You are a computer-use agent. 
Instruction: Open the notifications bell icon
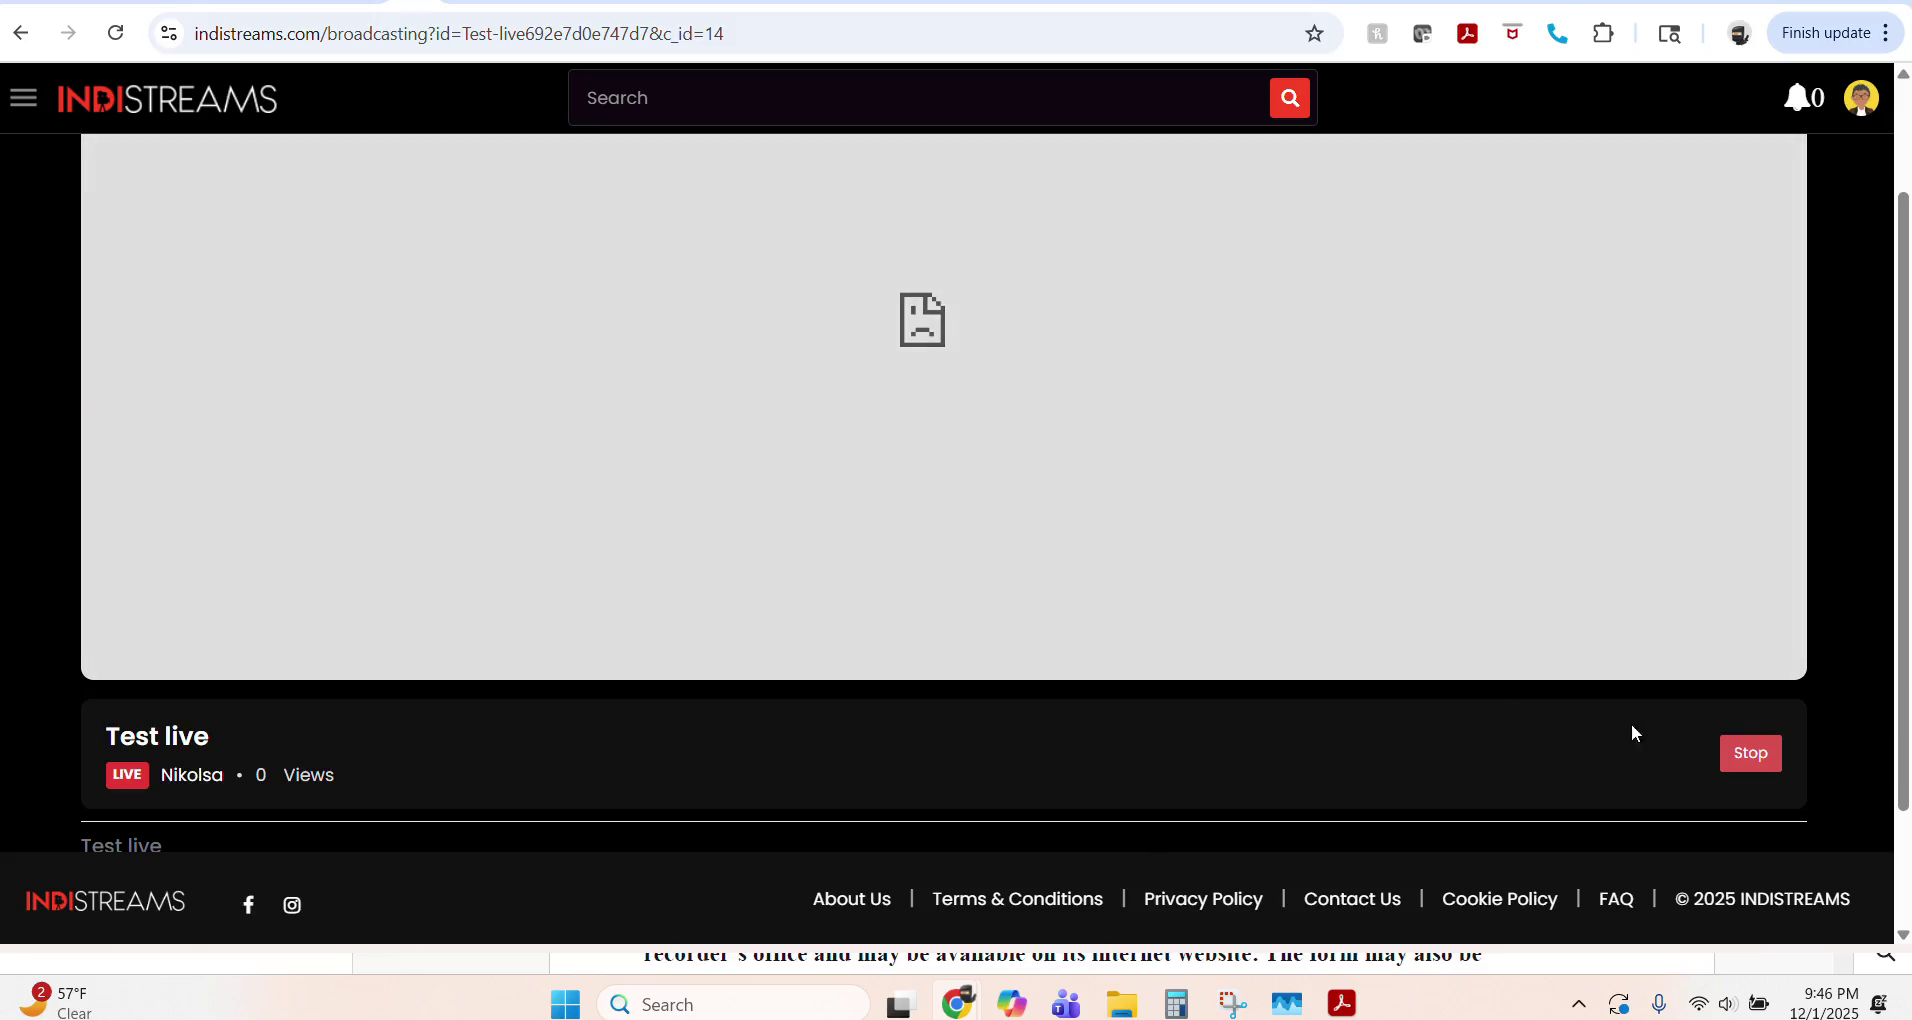1797,98
